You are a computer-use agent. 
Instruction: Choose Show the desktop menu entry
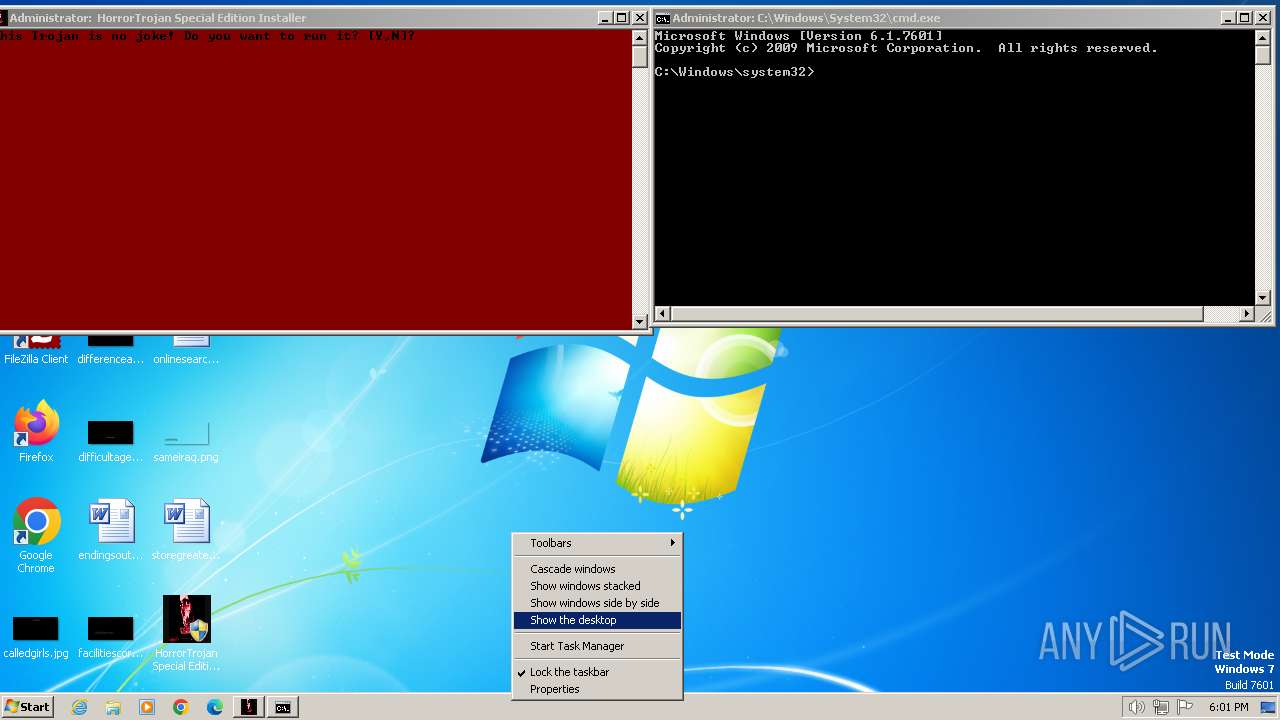point(597,620)
